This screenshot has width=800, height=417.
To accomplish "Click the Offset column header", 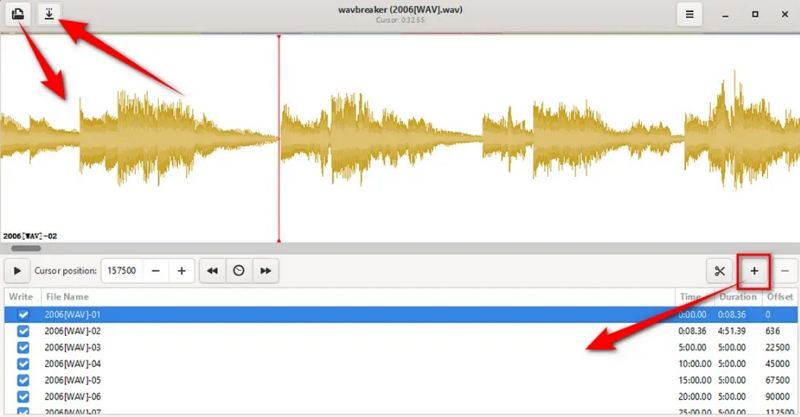I will tap(780, 297).
